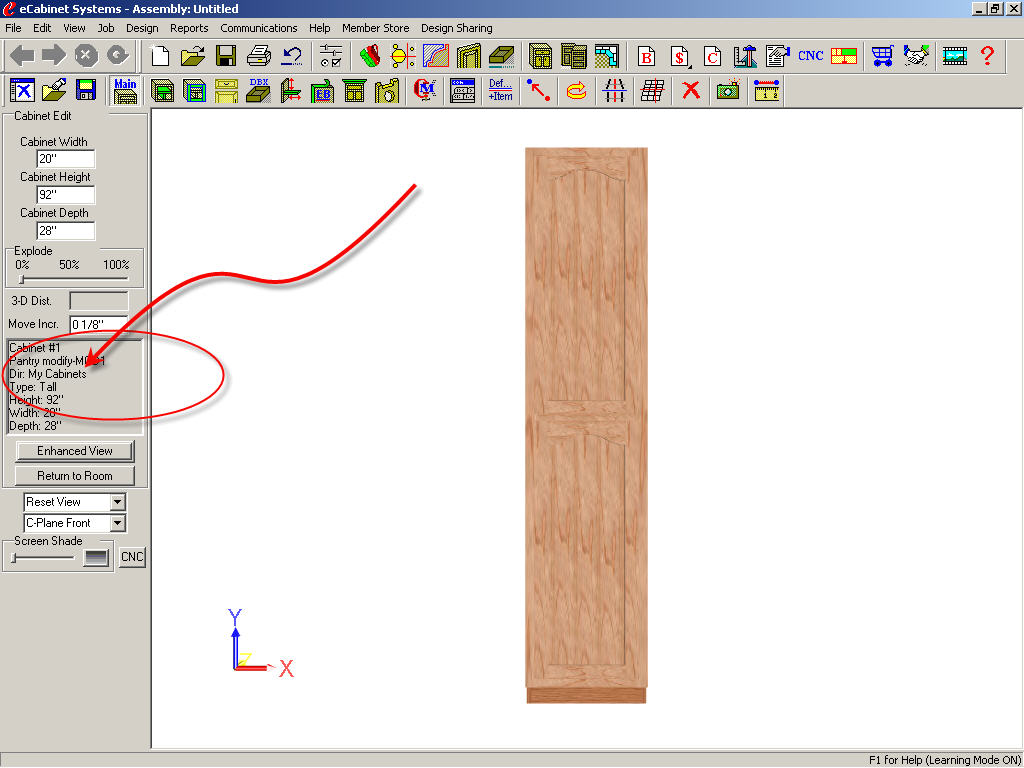Click the carpenter square and hammer icon

(744, 56)
